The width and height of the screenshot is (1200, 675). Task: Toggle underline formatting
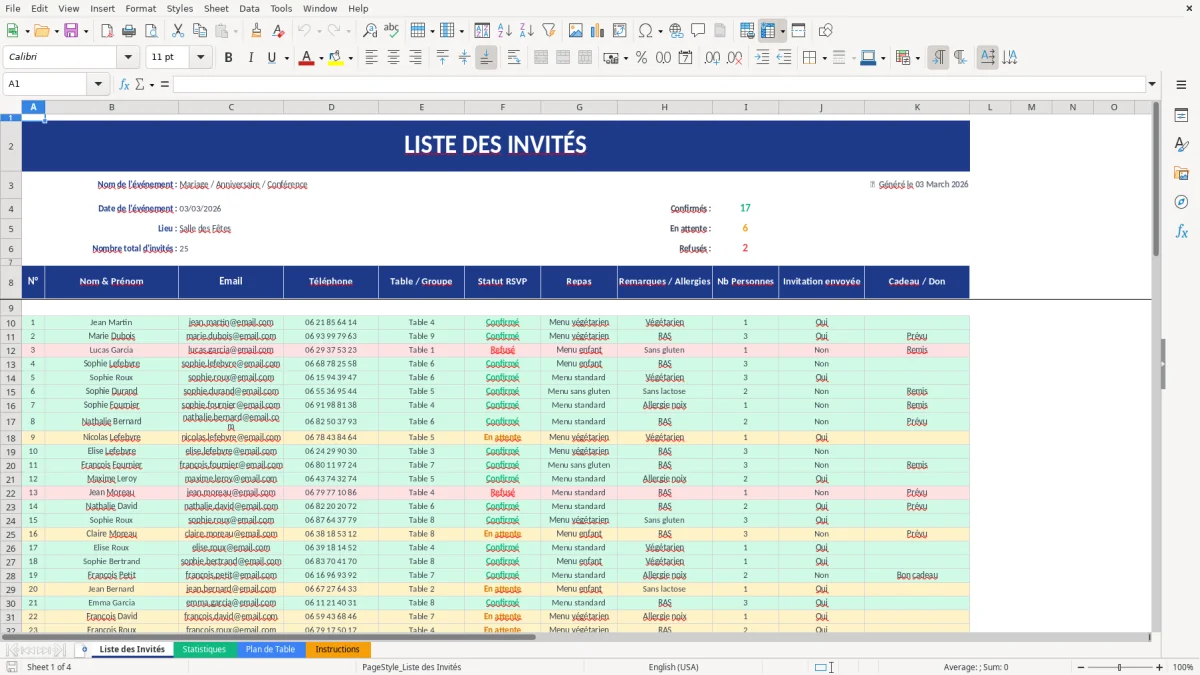coord(270,57)
